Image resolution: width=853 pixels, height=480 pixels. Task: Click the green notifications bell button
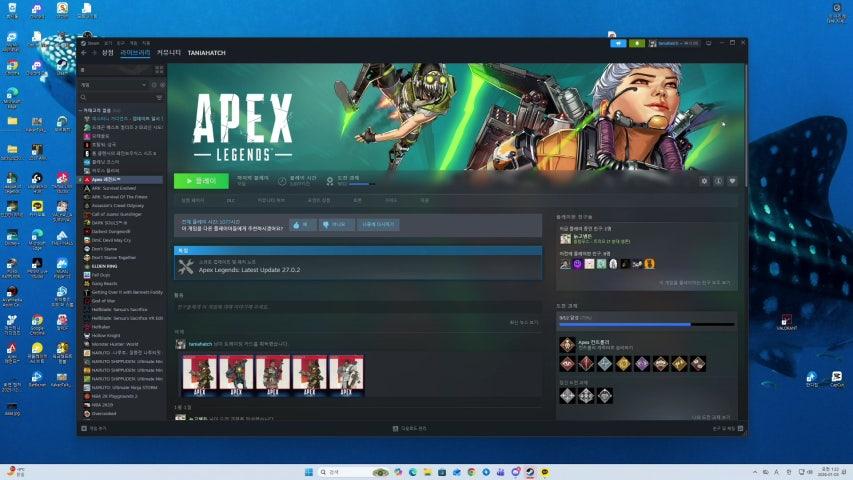[x=636, y=43]
